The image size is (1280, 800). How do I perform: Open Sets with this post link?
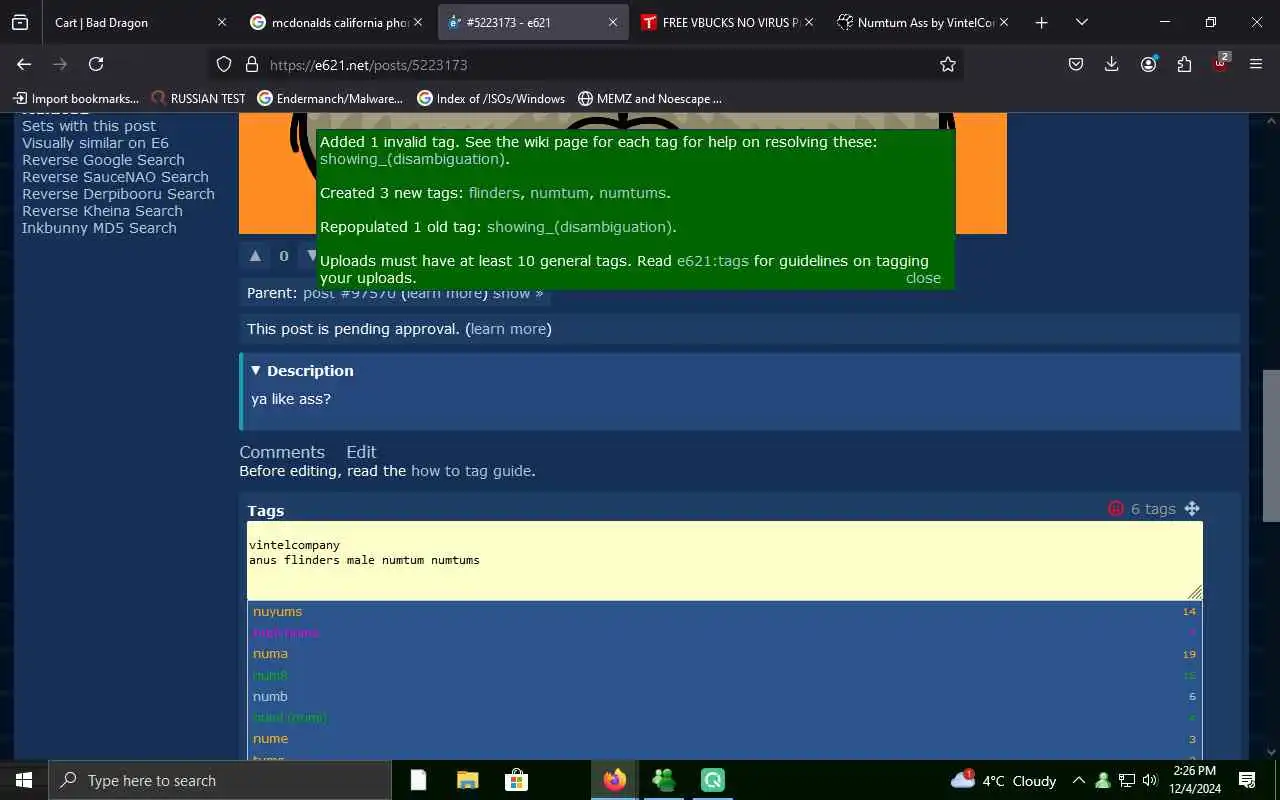point(89,126)
